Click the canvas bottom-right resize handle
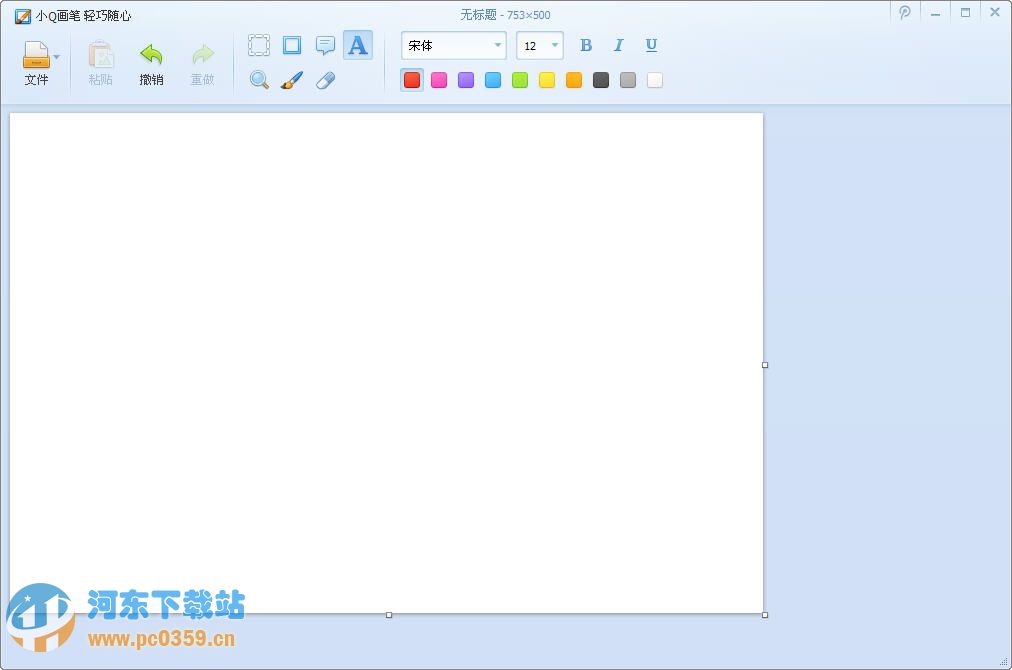Viewport: 1012px width, 670px height. (765, 615)
